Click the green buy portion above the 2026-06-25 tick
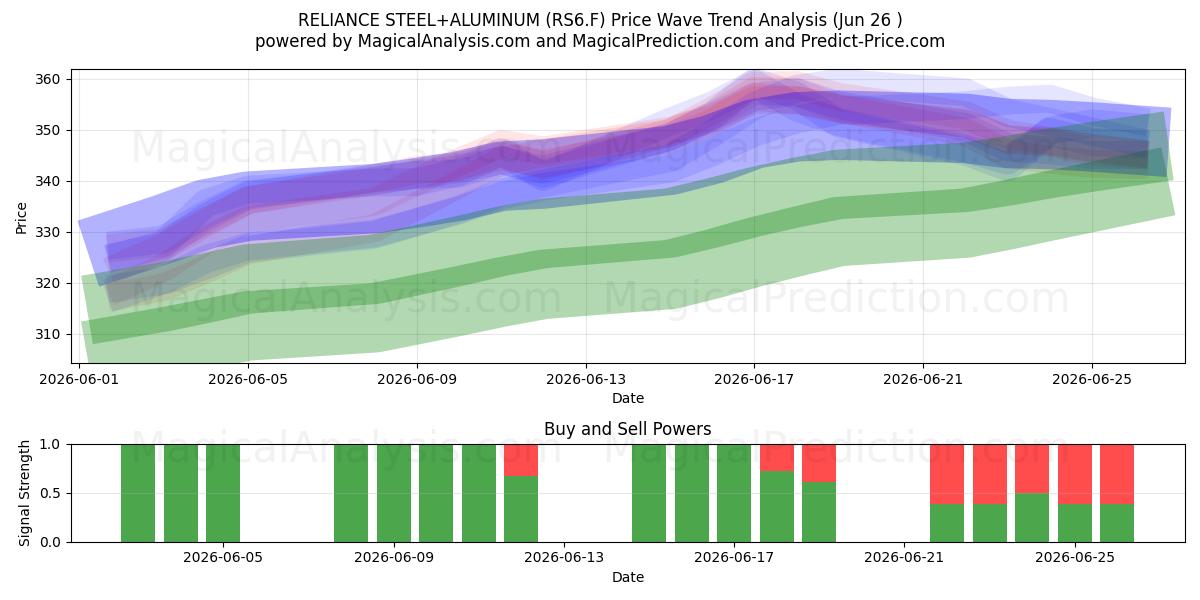1200x600 pixels. (x=1075, y=523)
